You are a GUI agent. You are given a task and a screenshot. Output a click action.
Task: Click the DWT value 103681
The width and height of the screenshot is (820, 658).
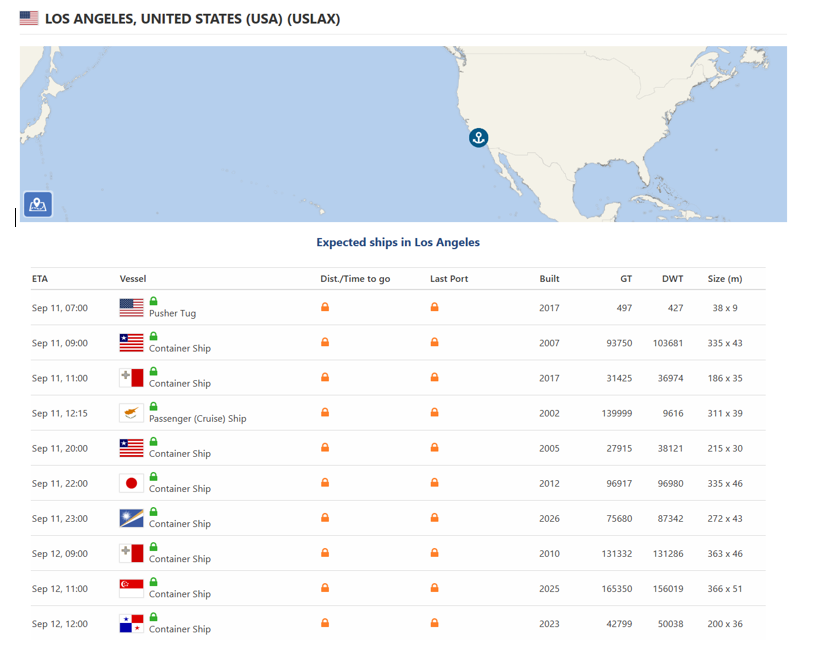(x=668, y=343)
